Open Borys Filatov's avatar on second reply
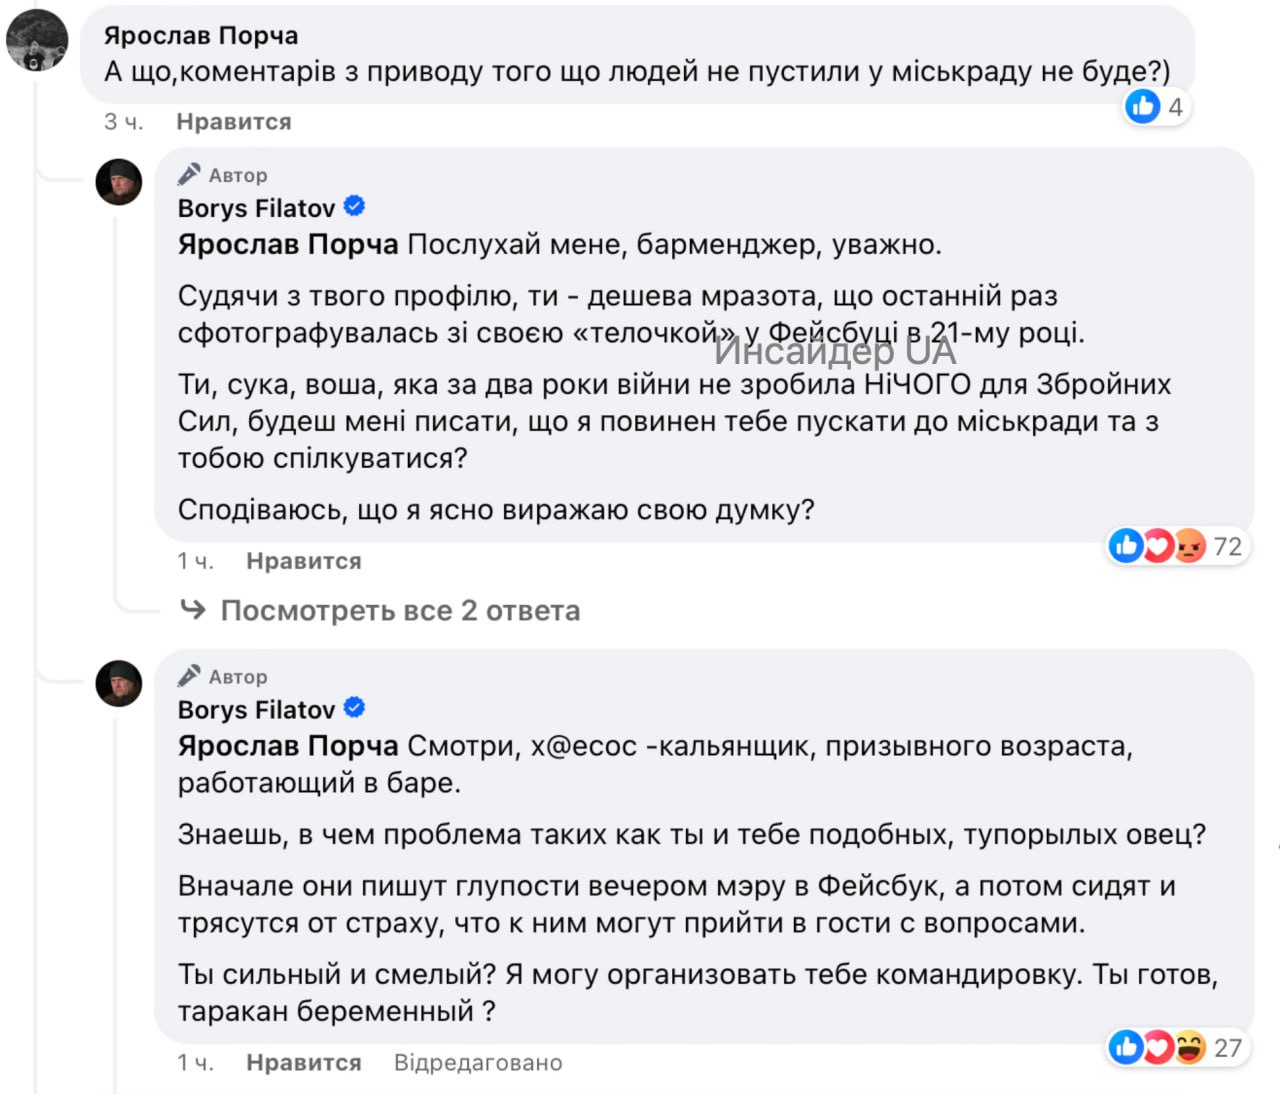The image size is (1280, 1094). point(119,684)
